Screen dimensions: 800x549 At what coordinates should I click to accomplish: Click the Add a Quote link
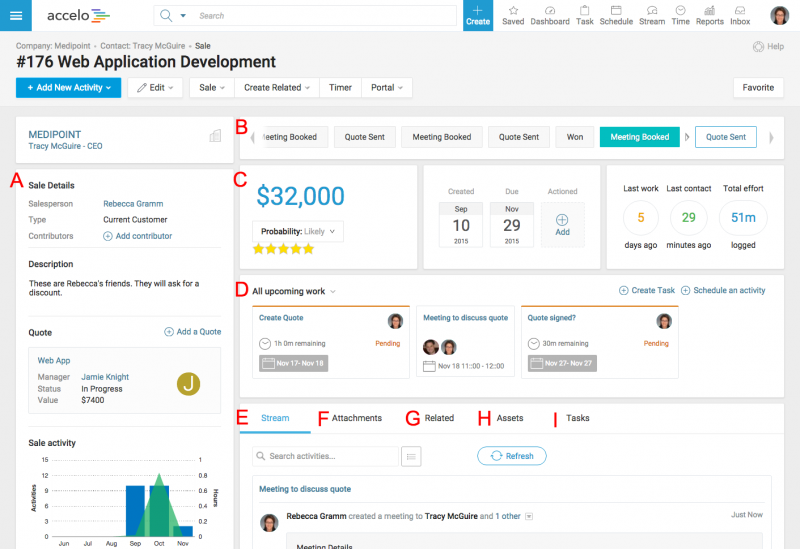pos(192,332)
